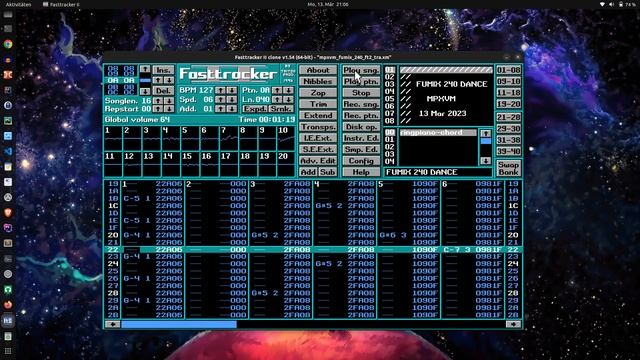Switch to instrument bank 21-28
The width and height of the screenshot is (640, 360).
[x=509, y=118]
